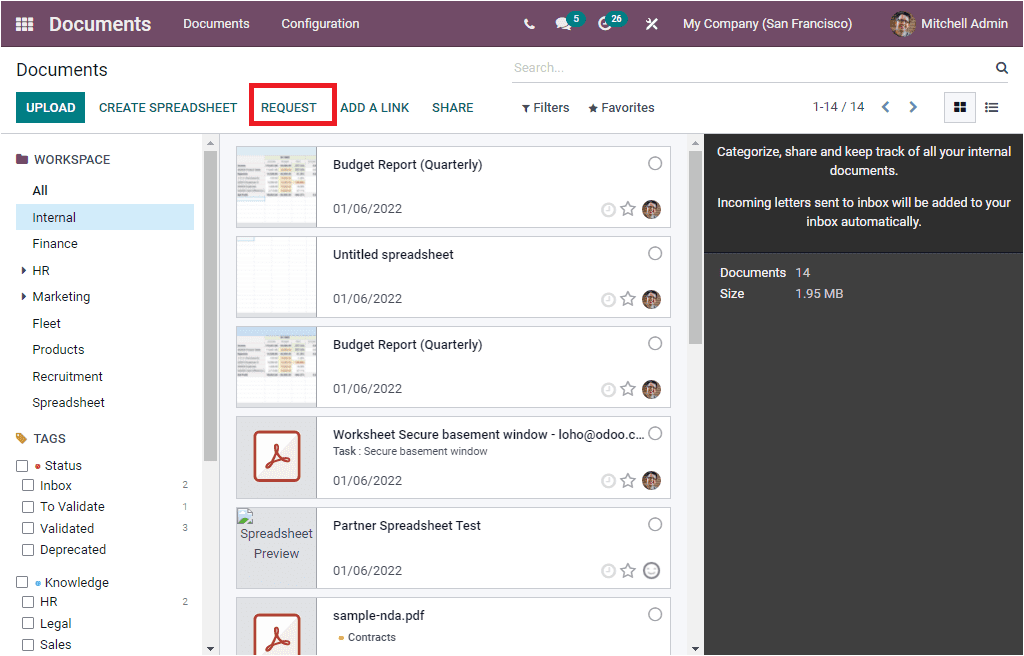Open the Filters dropdown
Screen dimensions: 1024x656
[x=545, y=108]
